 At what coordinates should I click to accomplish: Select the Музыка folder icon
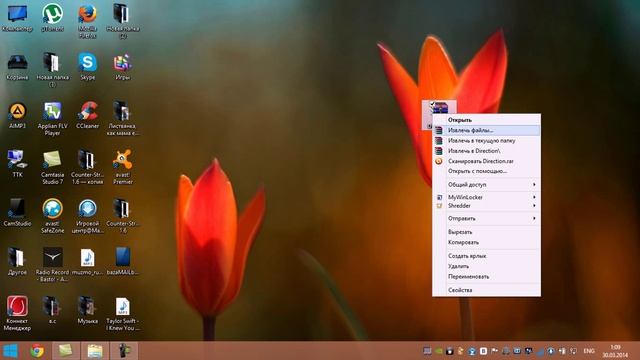coord(87,310)
